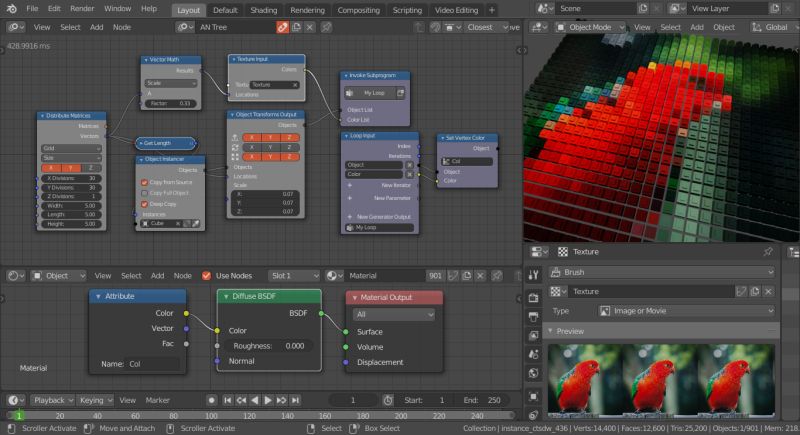Click new View Layer icon
This screenshot has height=435, width=800.
pos(774,9)
